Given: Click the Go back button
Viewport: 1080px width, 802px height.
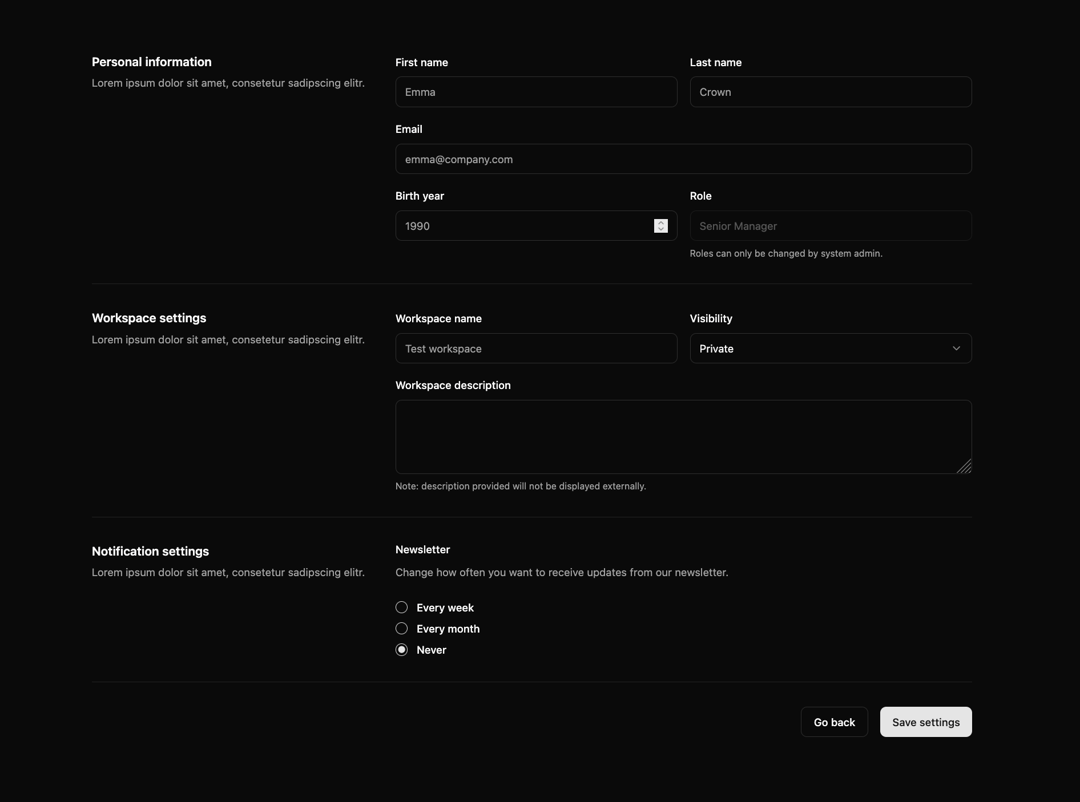Looking at the screenshot, I should tap(834, 721).
